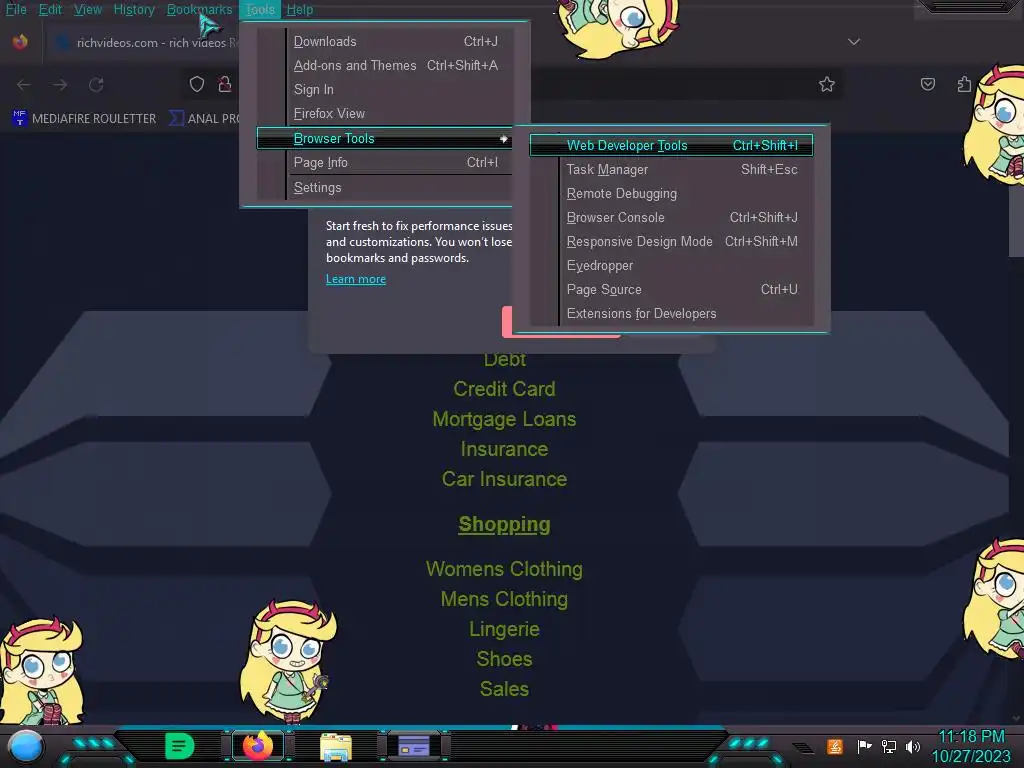The image size is (1024, 768).
Task: Open the Help menu
Action: pyautogui.click(x=300, y=9)
